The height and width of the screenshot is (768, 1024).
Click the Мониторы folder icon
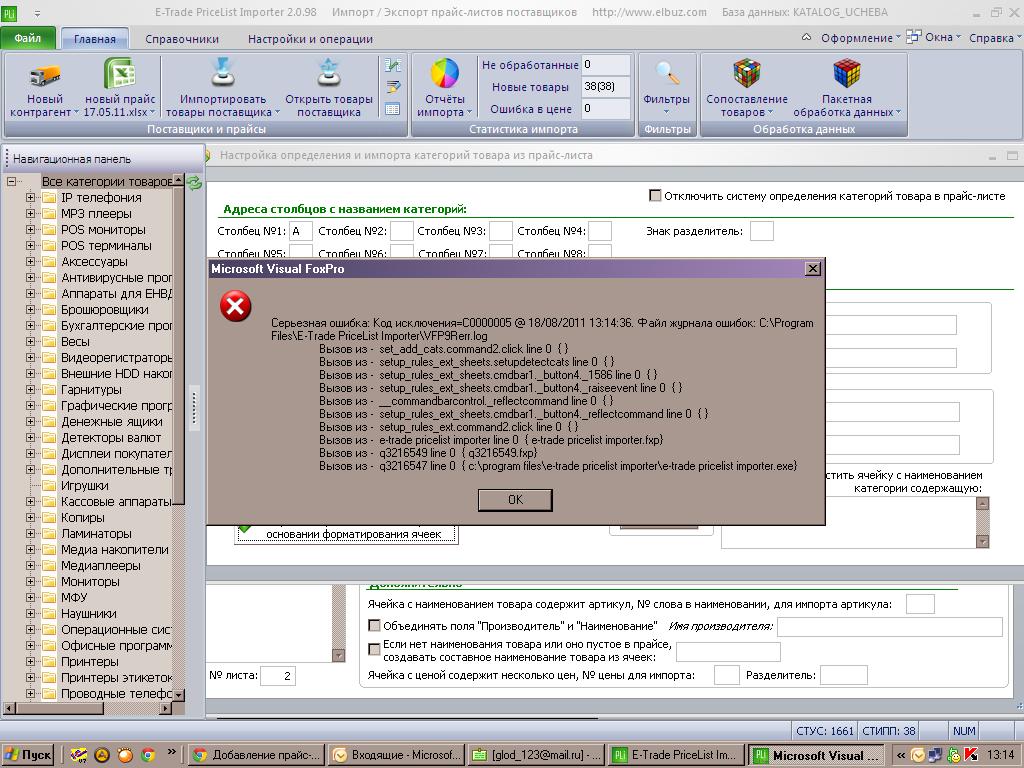49,581
